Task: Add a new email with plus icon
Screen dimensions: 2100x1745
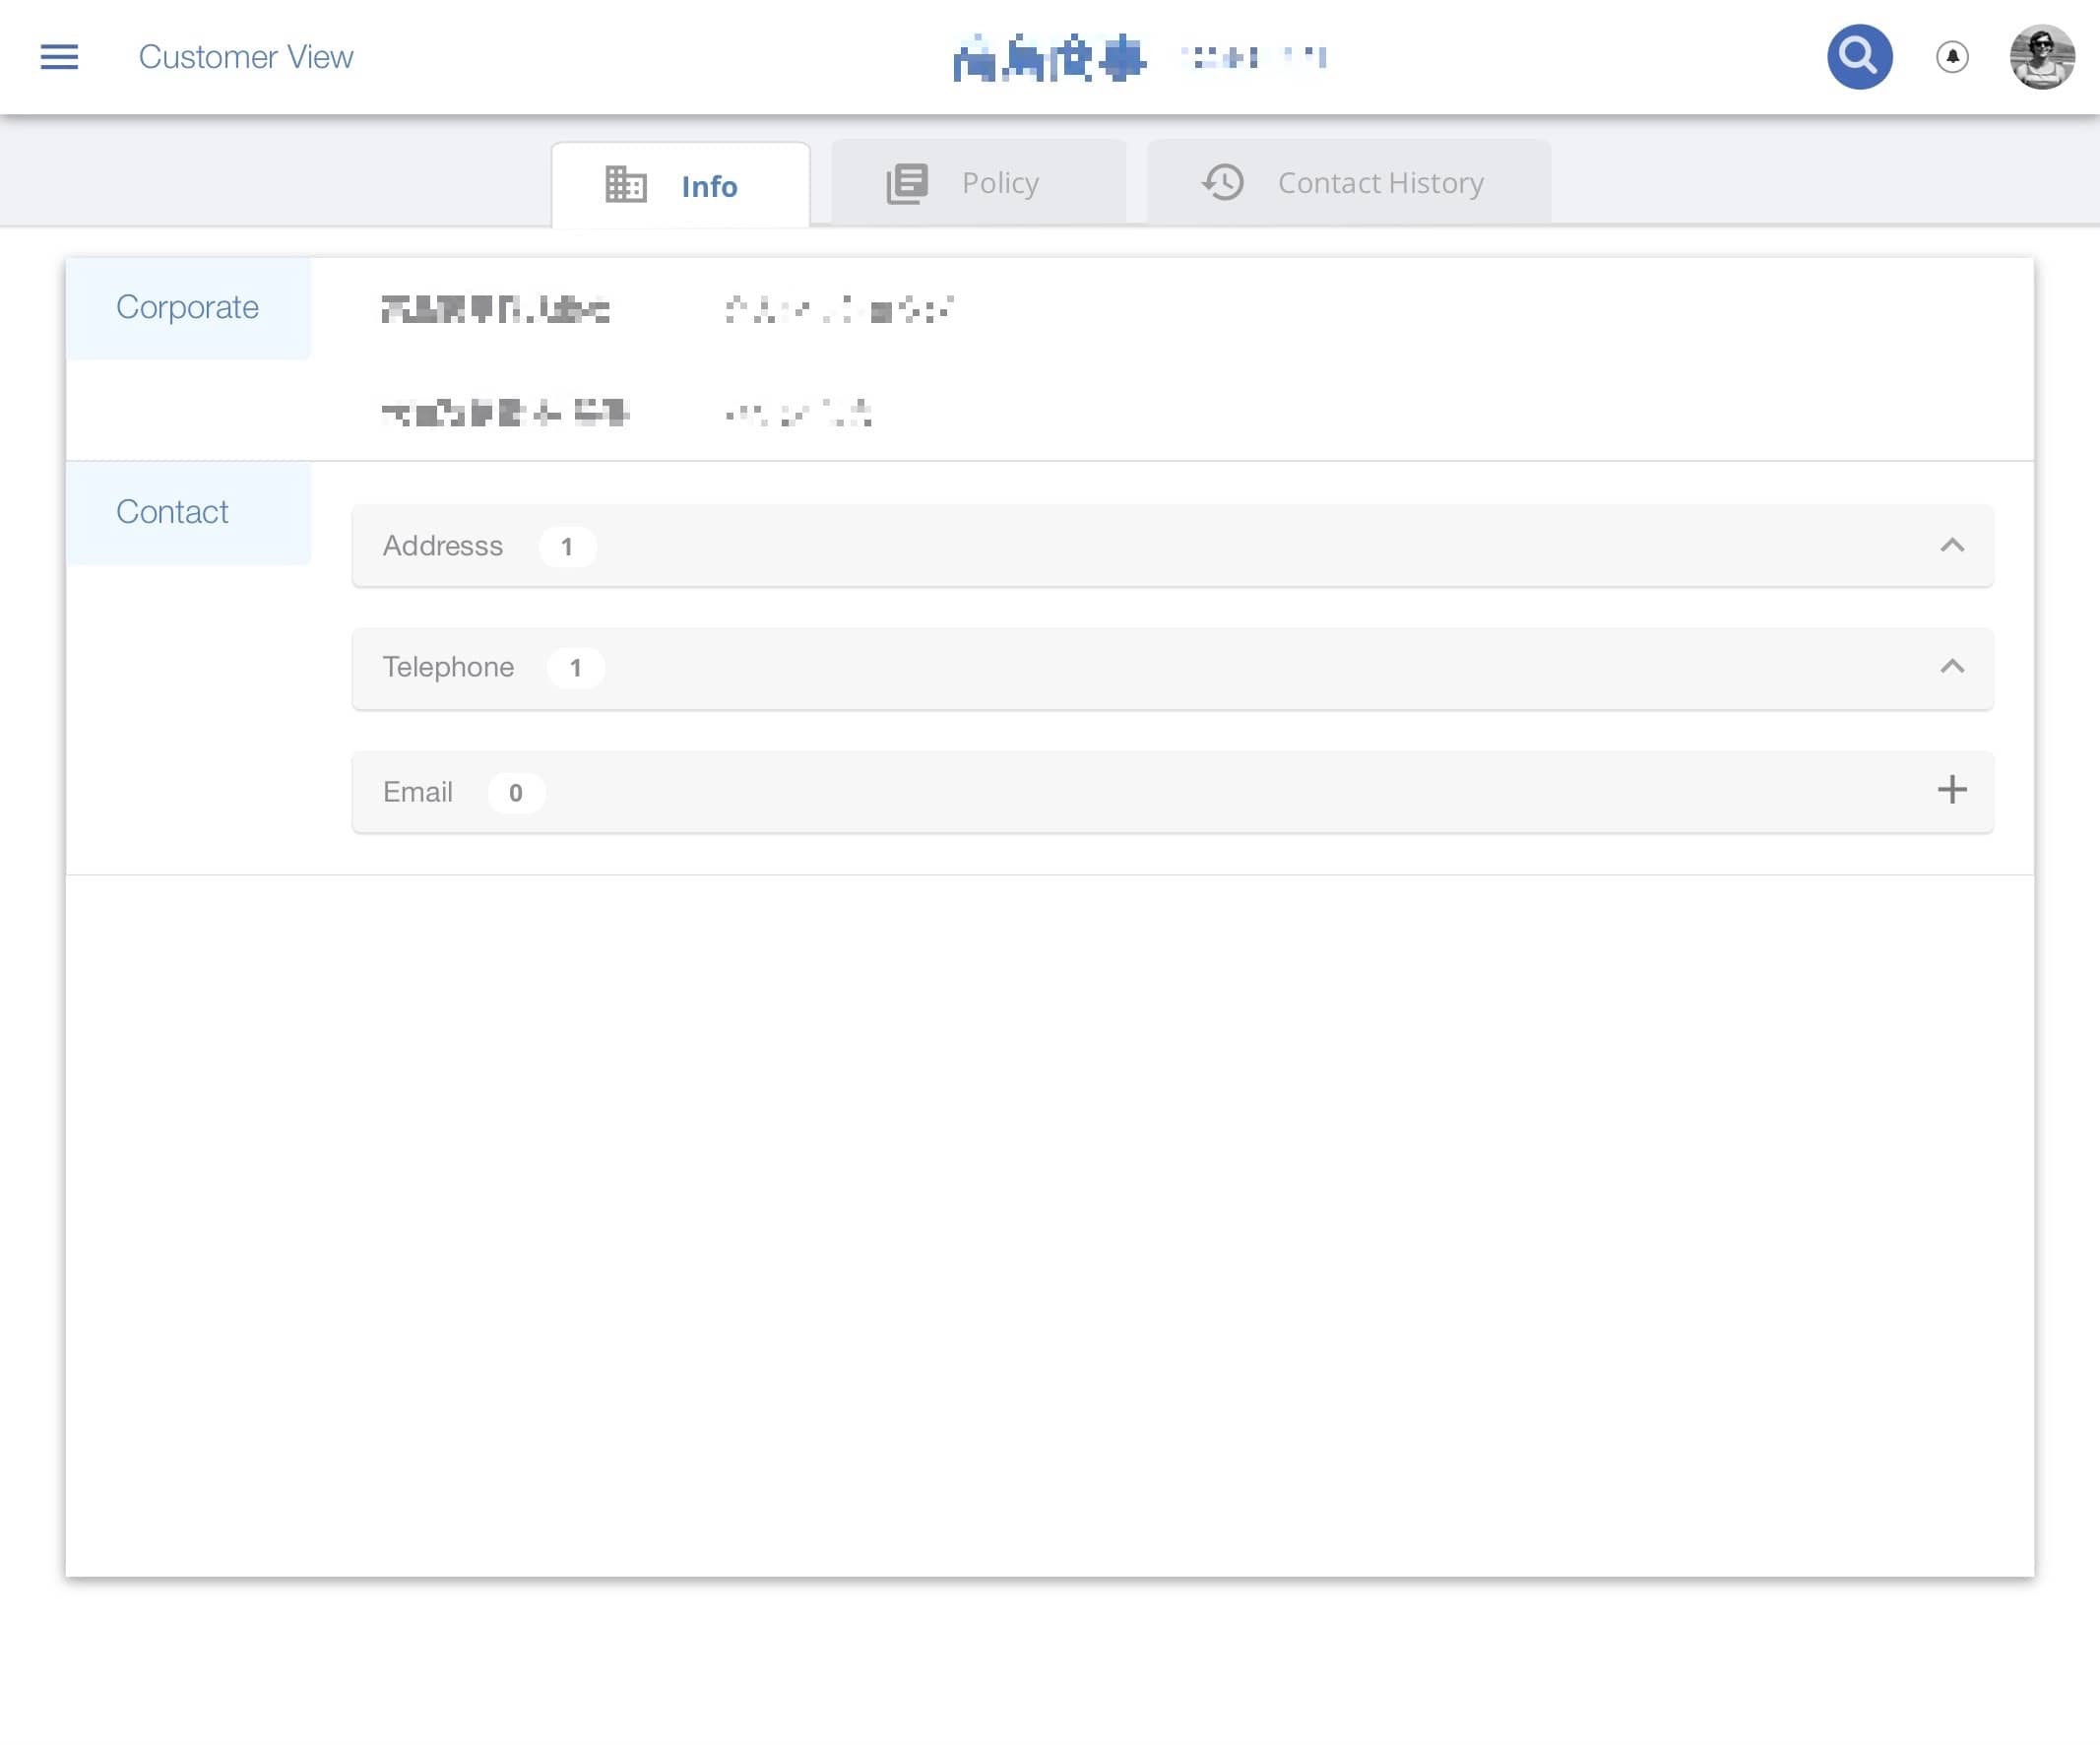Action: [x=1951, y=790]
